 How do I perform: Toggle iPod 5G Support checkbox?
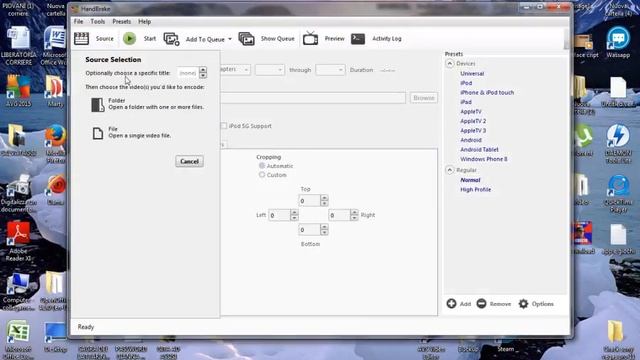pyautogui.click(x=224, y=126)
